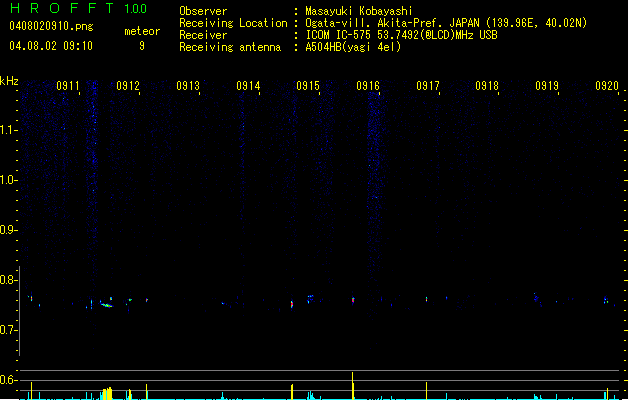Click the bright red echo under 0916
Viewport: 629px width, 400px height.
tap(353, 300)
